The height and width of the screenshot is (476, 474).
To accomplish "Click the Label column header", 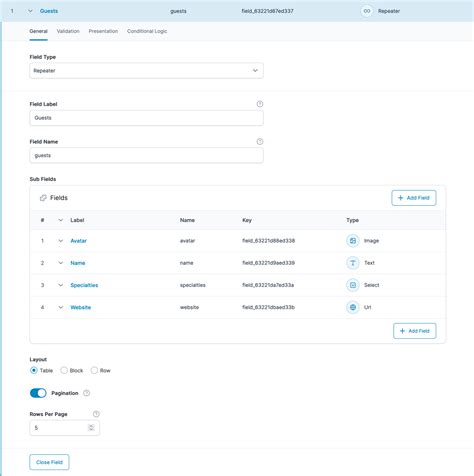I will [77, 220].
